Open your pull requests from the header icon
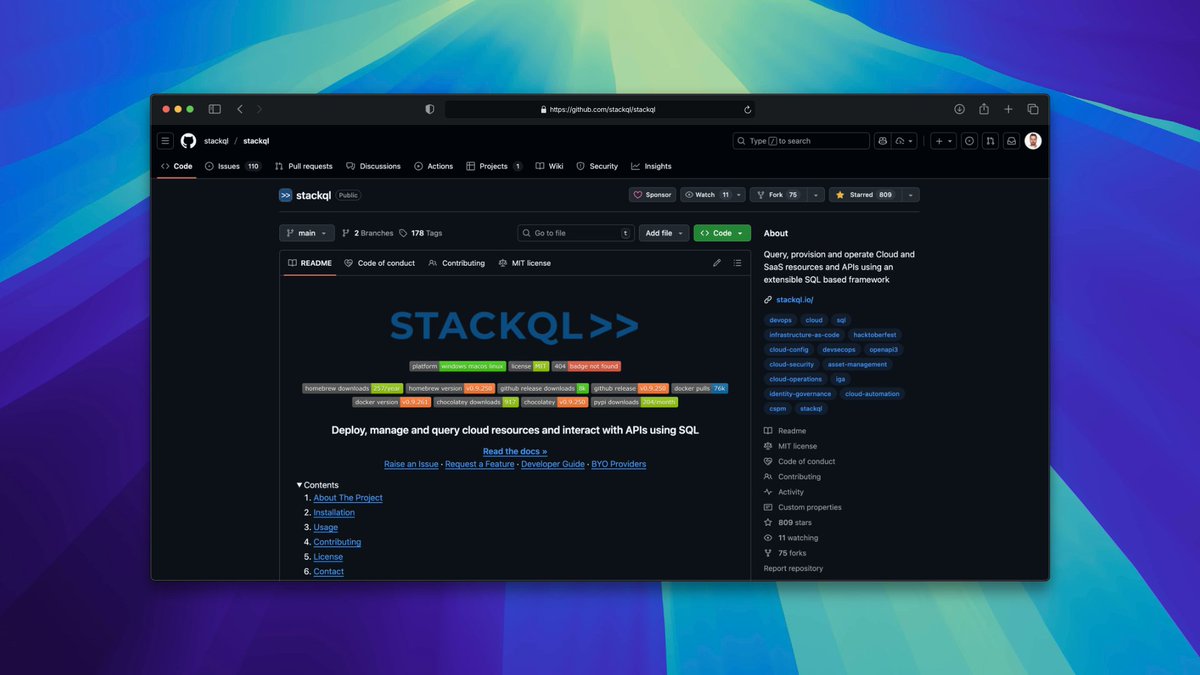The height and width of the screenshot is (675, 1200). coord(990,141)
